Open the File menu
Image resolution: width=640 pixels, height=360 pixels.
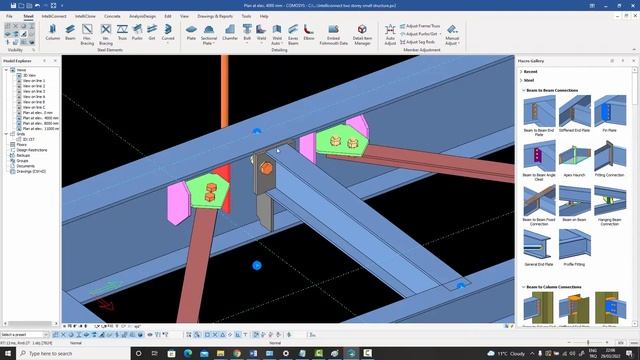coord(9,16)
